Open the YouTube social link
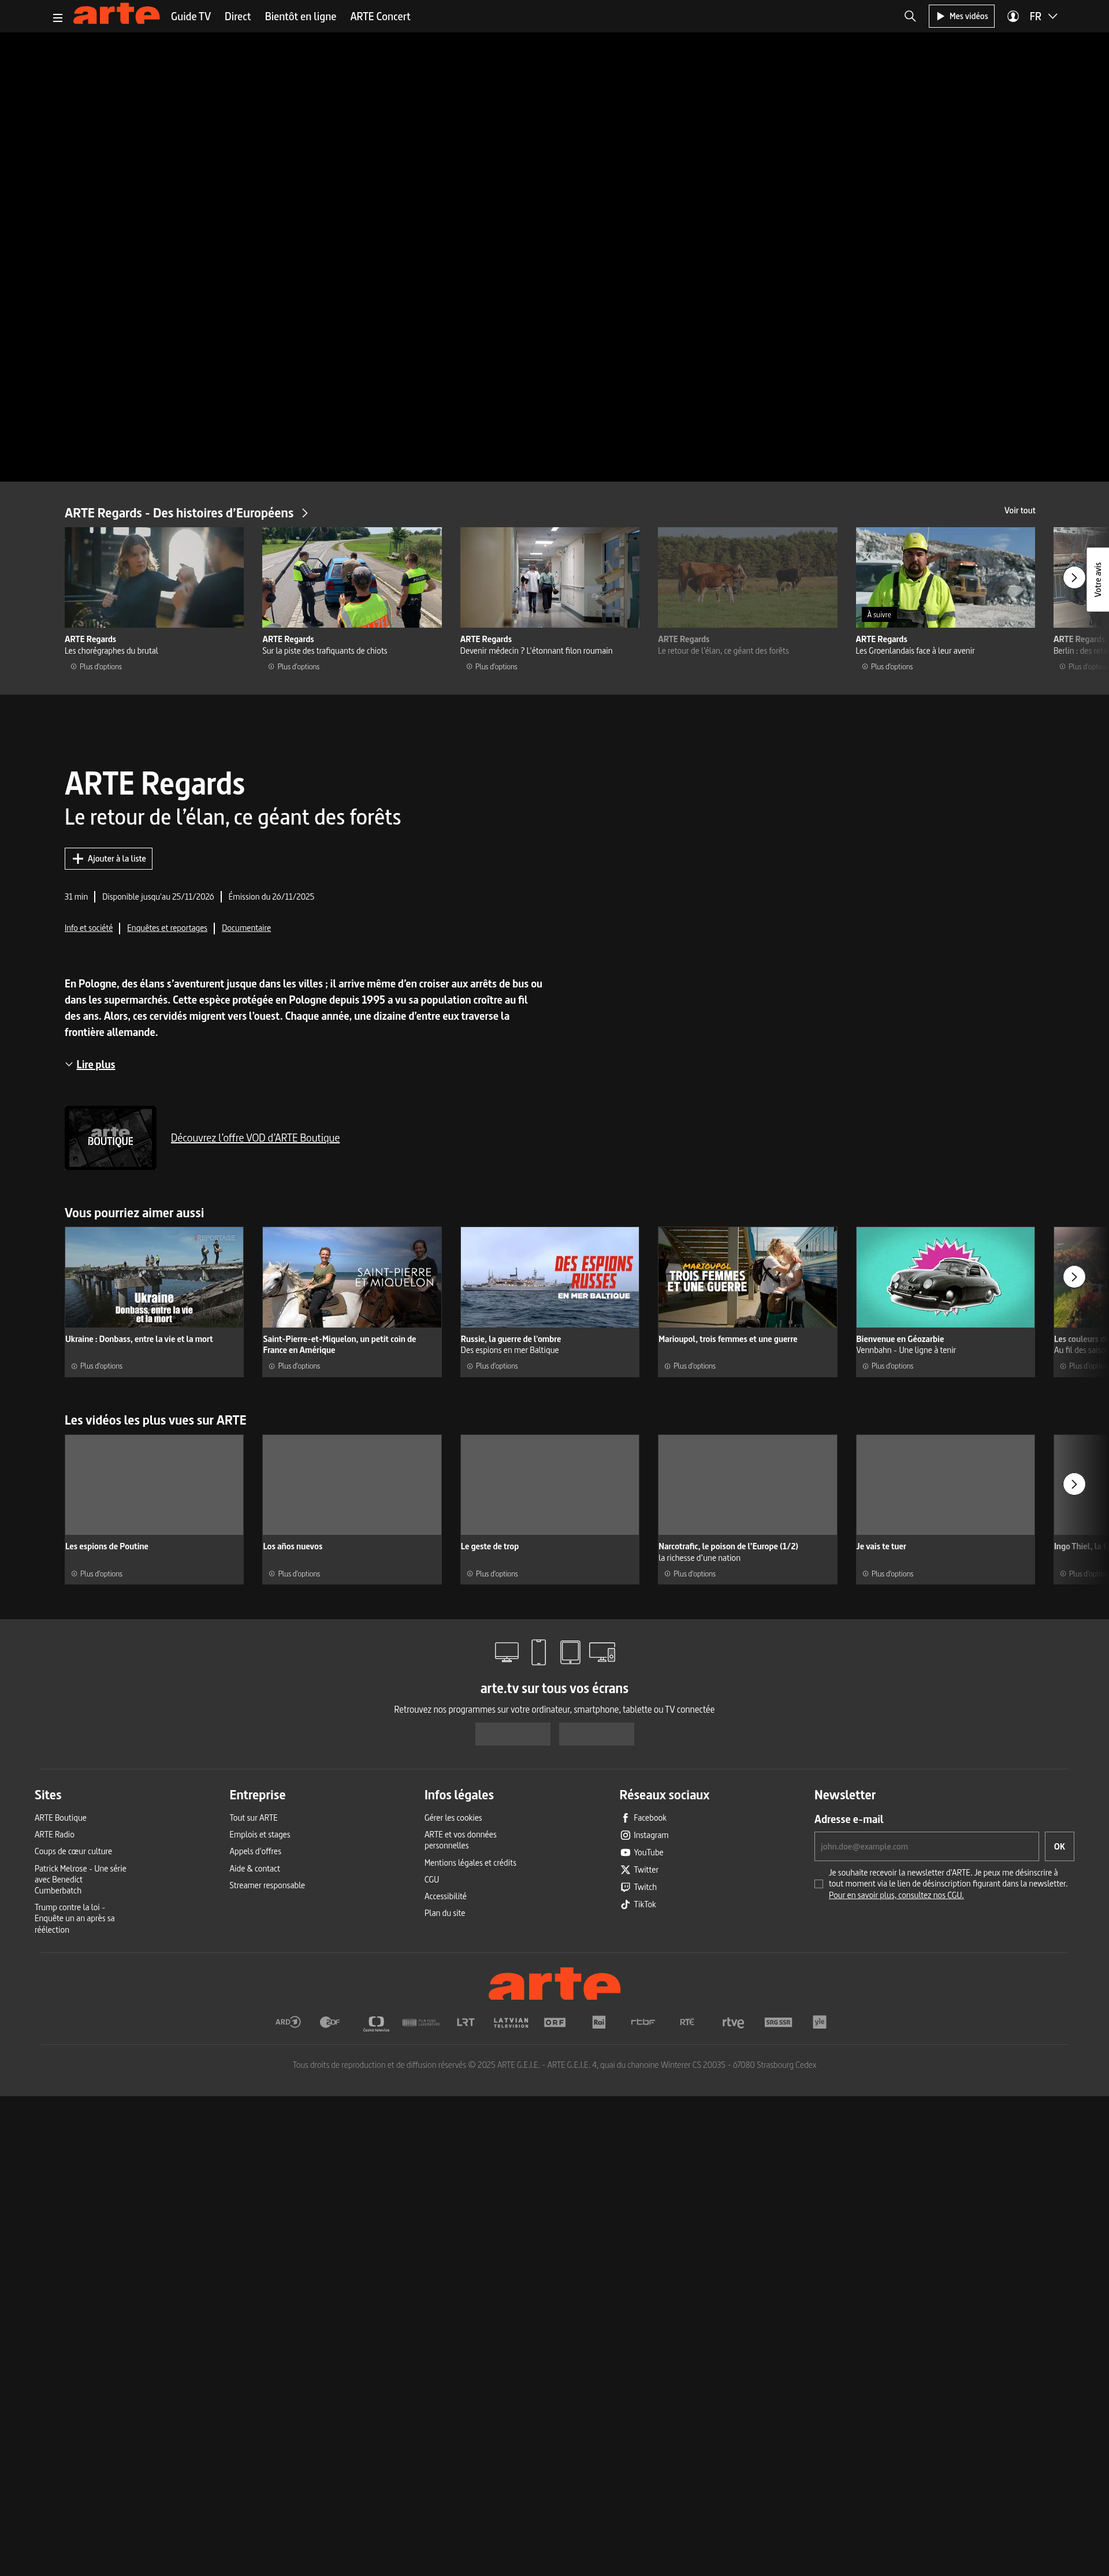This screenshot has width=1109, height=2576. point(647,1852)
